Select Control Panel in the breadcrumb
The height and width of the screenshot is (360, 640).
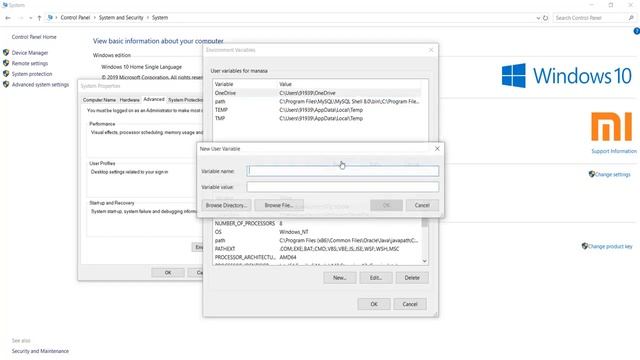[x=75, y=18]
